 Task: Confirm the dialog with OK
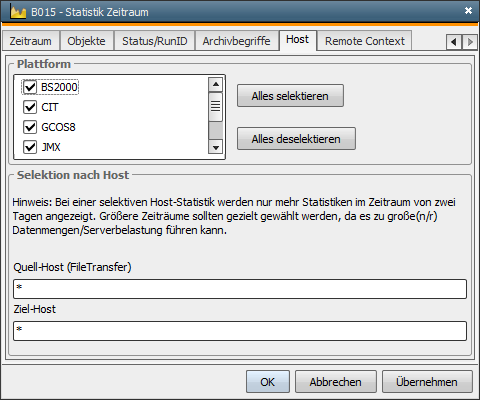268,382
